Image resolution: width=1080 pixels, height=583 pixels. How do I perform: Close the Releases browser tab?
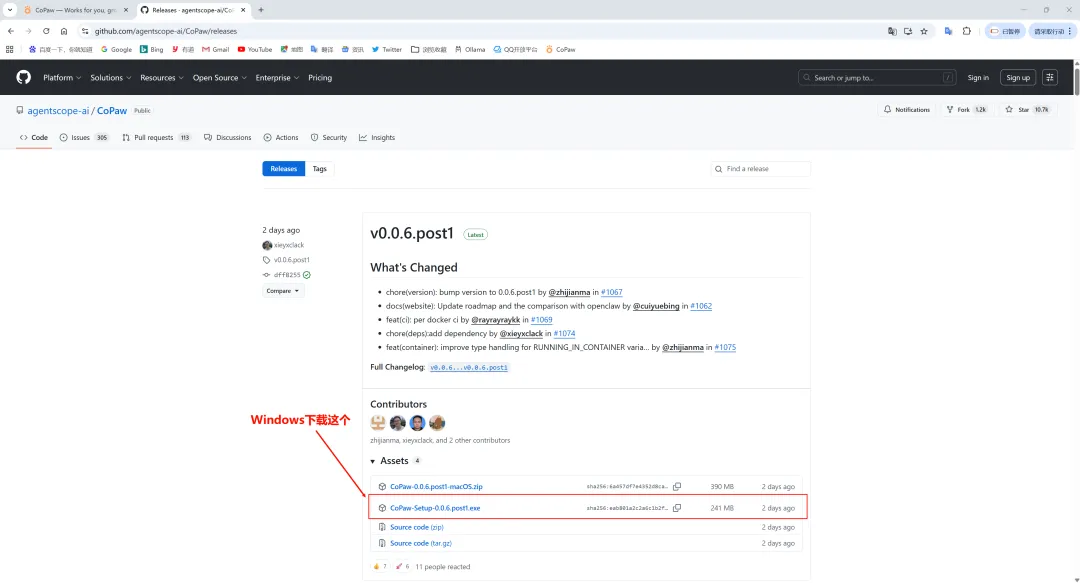(243, 10)
